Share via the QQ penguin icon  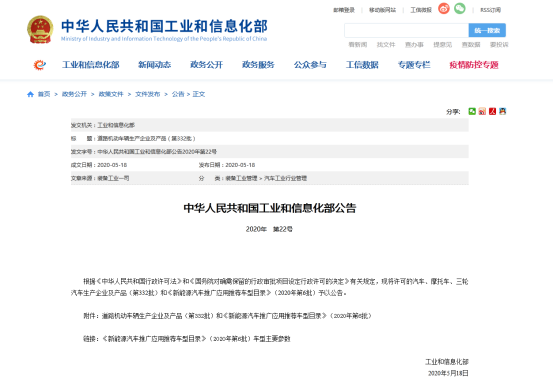(x=503, y=111)
